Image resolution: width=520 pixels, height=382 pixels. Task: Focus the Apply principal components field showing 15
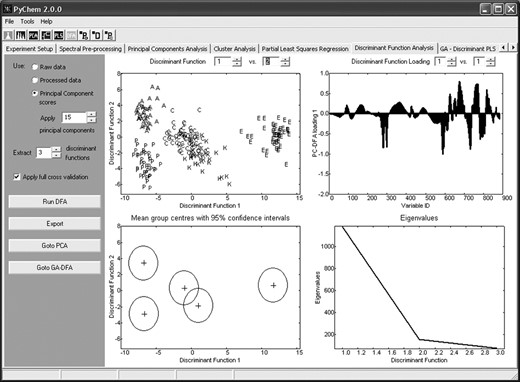75,117
